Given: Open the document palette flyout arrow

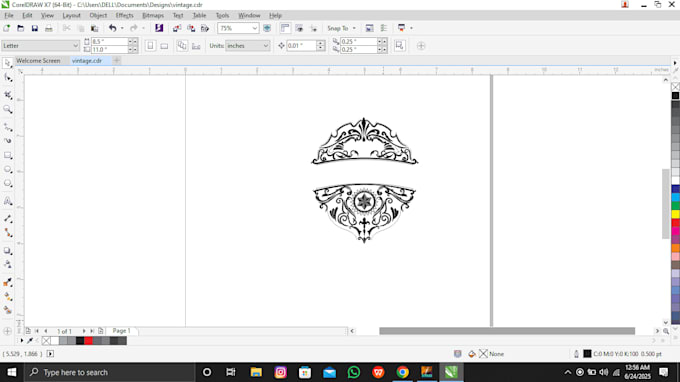Looking at the screenshot, I should [x=22, y=341].
